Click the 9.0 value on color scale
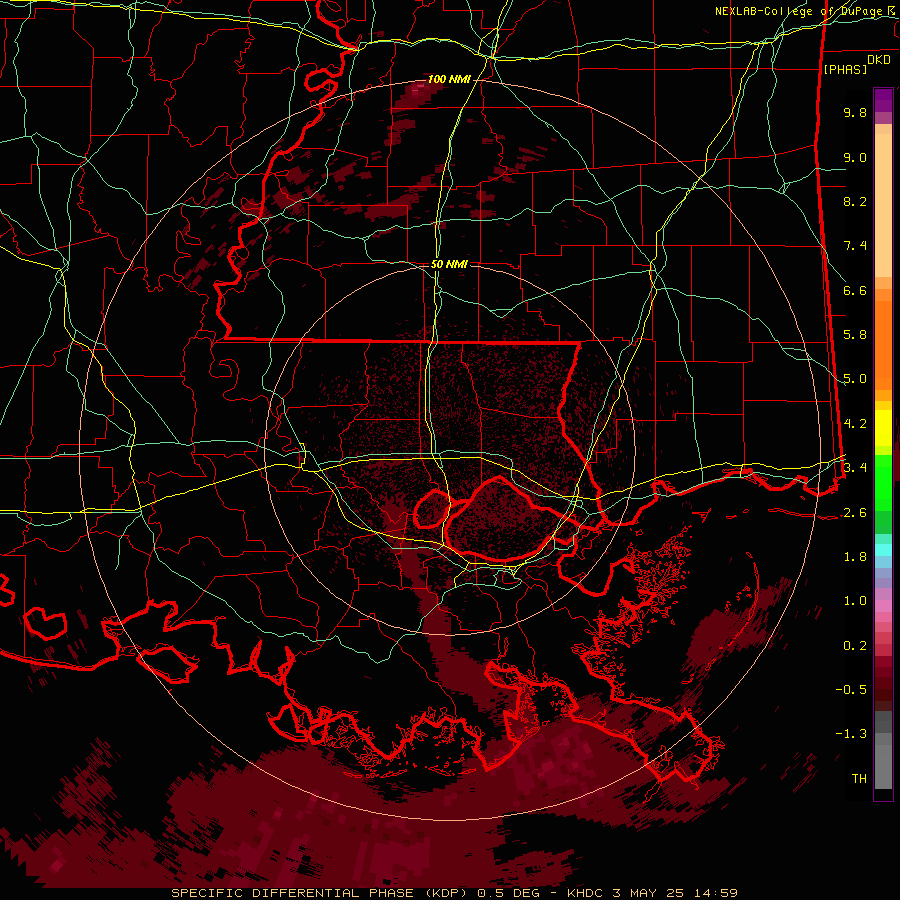Screen dimensions: 900x900 (x=855, y=157)
